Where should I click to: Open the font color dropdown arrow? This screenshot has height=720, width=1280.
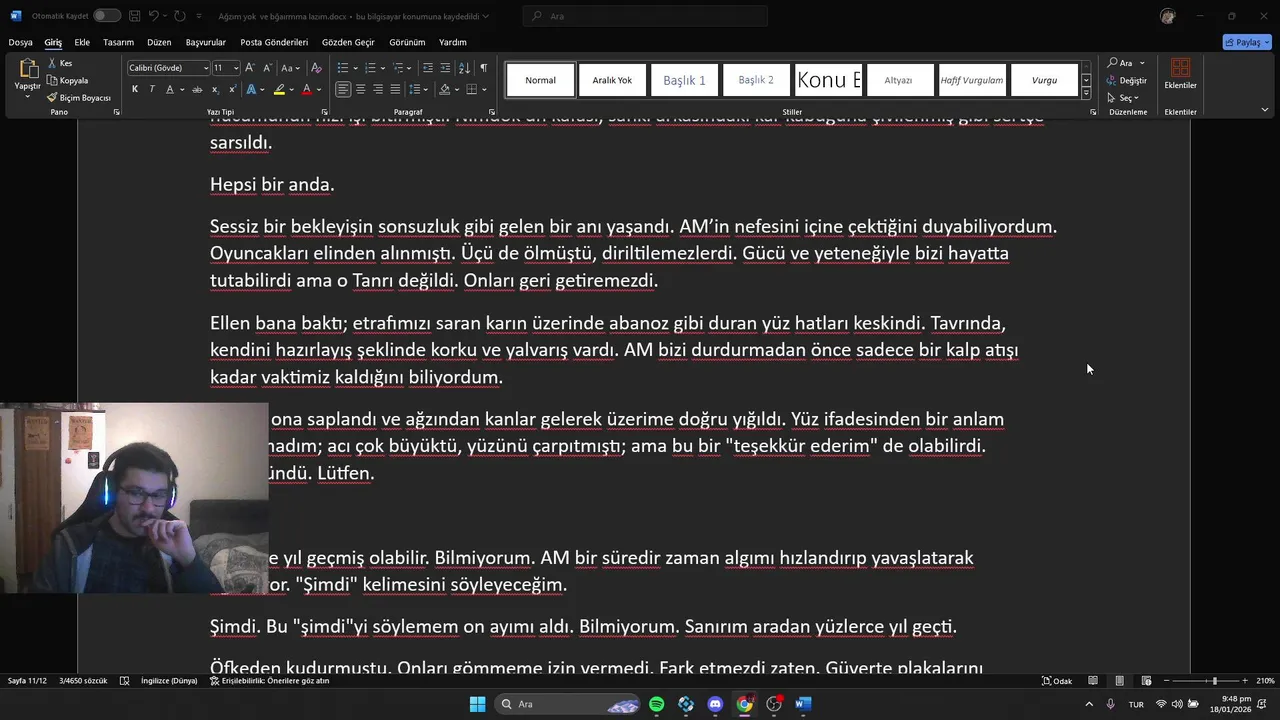319,89
